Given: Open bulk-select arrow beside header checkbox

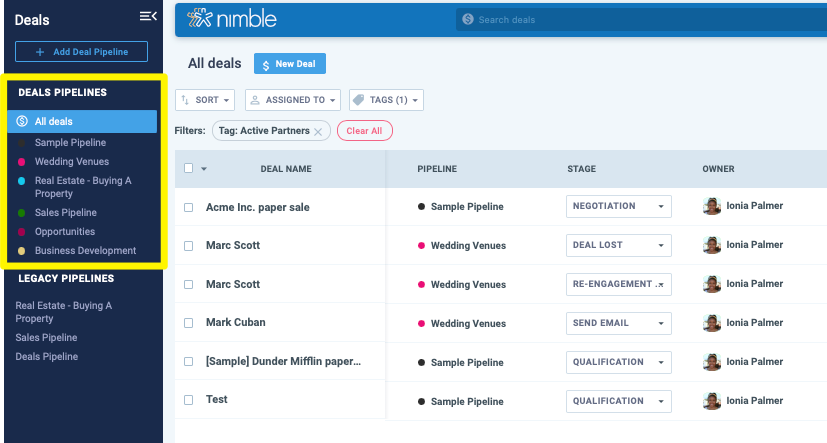Looking at the screenshot, I should (204, 169).
